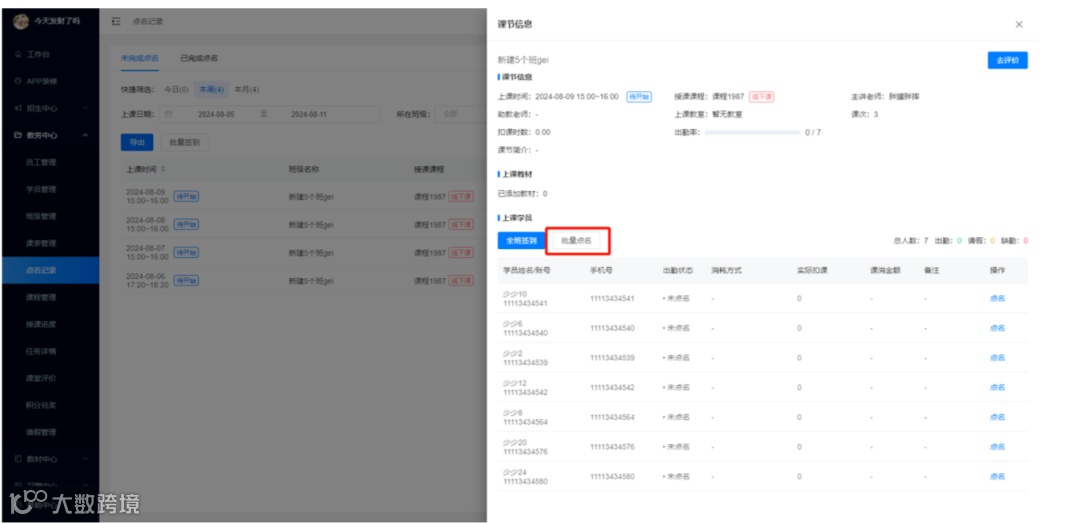
Task: Click the APP装修 icon in the sidebar
Action: click(19, 81)
